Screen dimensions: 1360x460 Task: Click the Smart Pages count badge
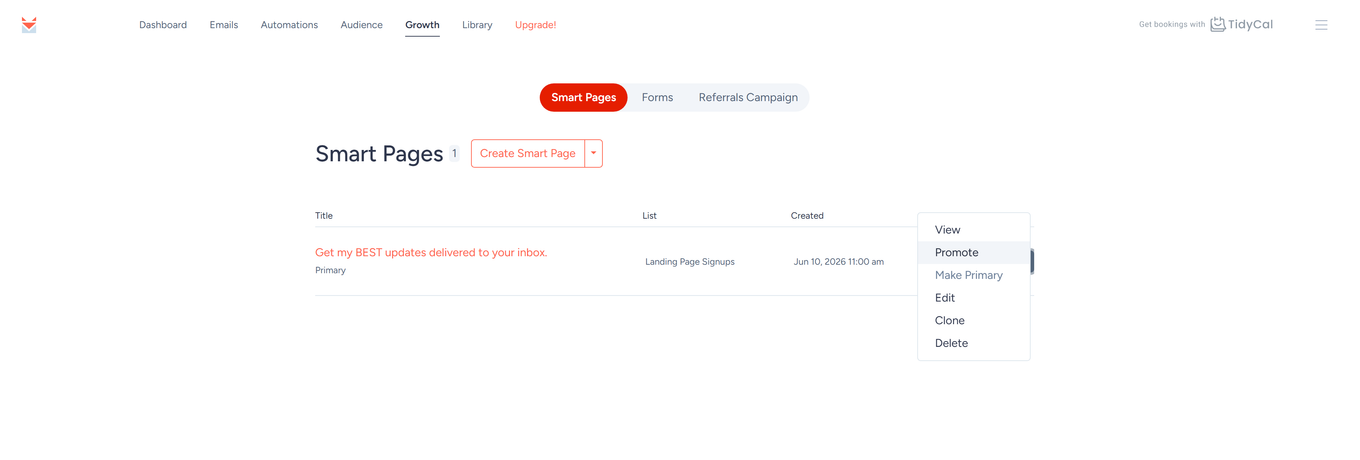click(x=454, y=153)
